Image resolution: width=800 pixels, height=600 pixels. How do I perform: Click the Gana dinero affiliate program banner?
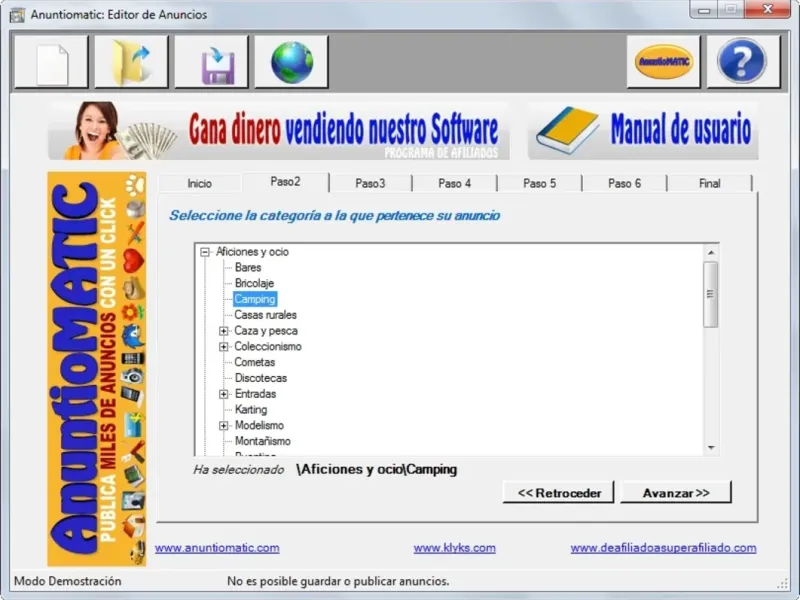tap(279, 131)
